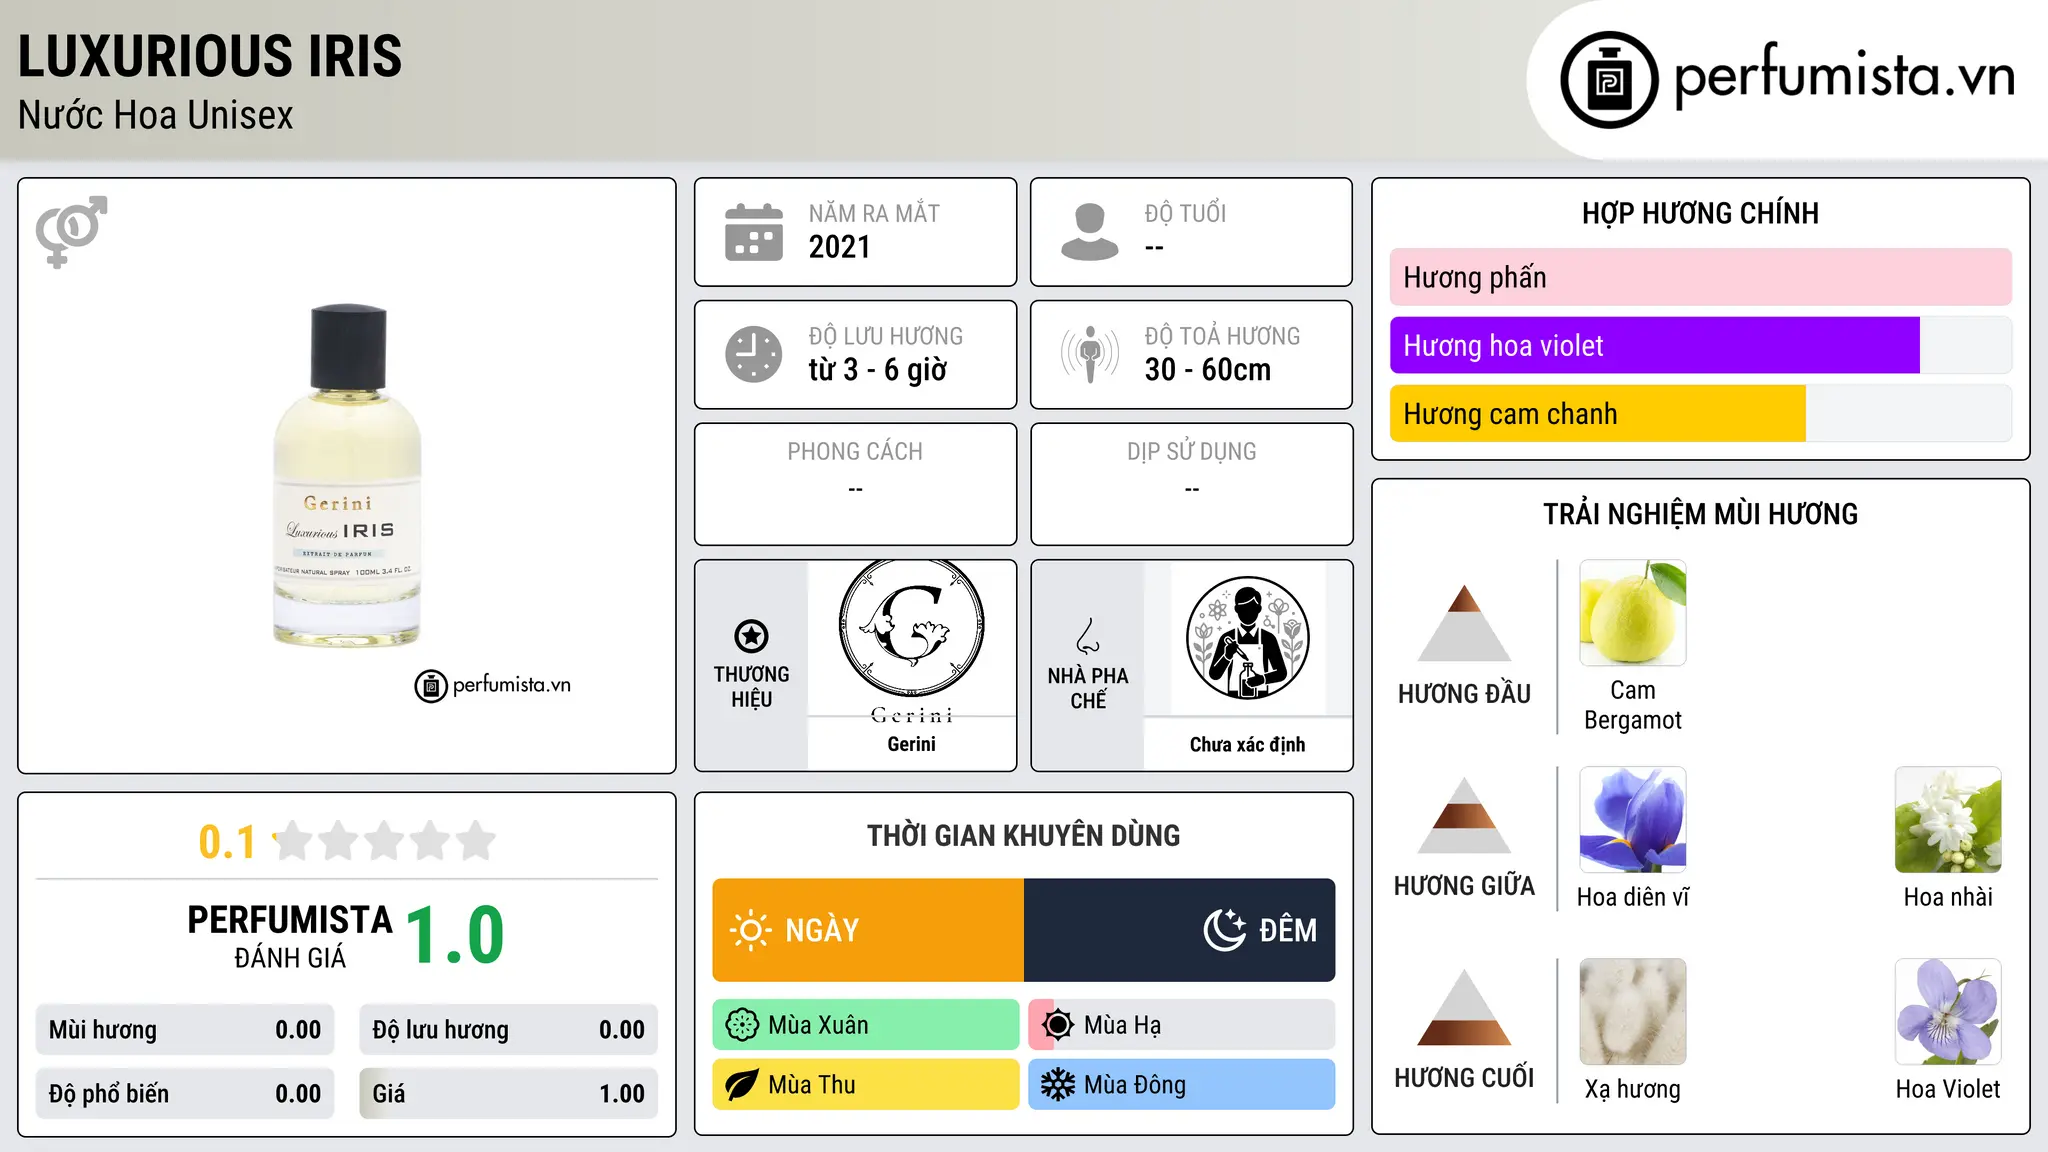Click the Gerini brand name label
This screenshot has width=2048, height=1152.
click(x=911, y=744)
